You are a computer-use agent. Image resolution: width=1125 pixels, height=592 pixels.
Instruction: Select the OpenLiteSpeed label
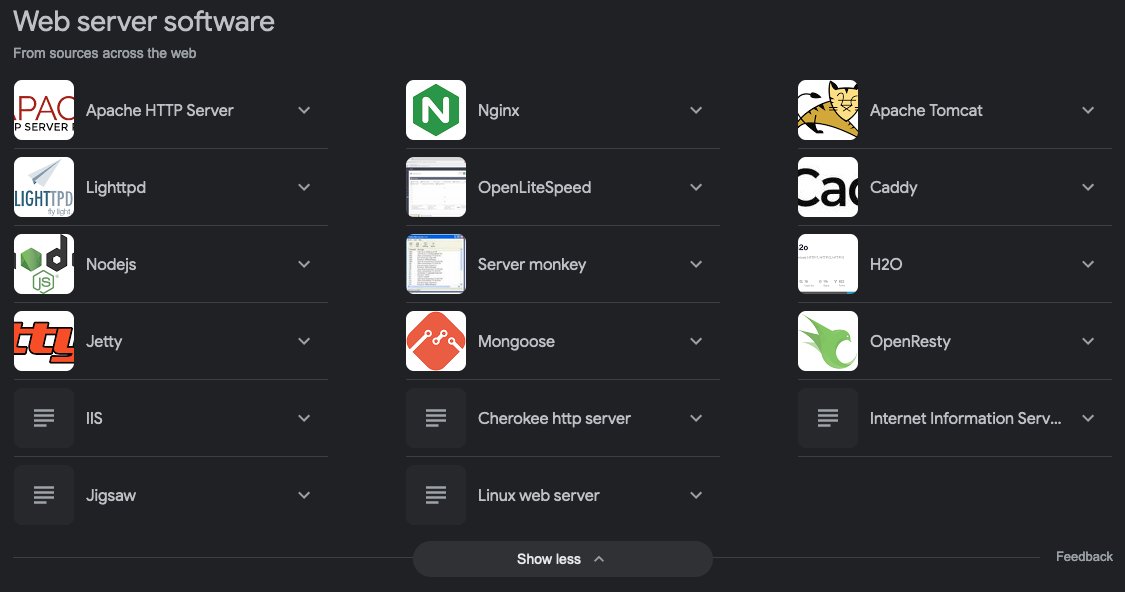[535, 187]
